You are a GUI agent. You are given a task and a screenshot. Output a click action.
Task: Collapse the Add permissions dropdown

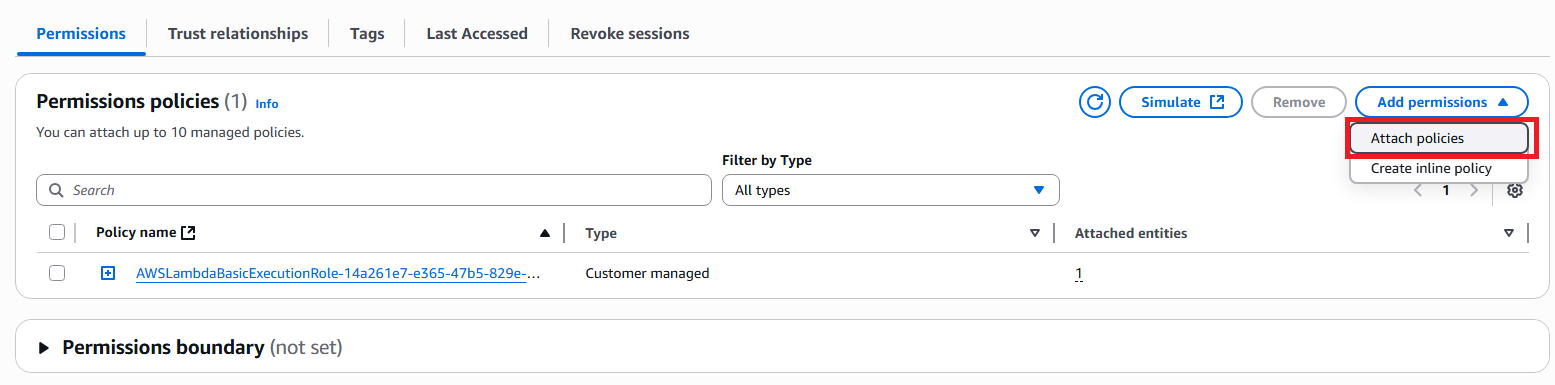point(1441,102)
